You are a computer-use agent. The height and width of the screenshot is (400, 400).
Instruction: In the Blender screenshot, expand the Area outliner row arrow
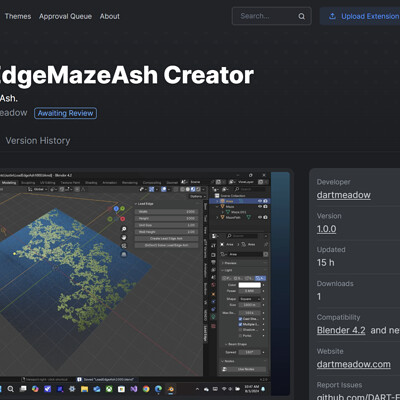(x=217, y=201)
